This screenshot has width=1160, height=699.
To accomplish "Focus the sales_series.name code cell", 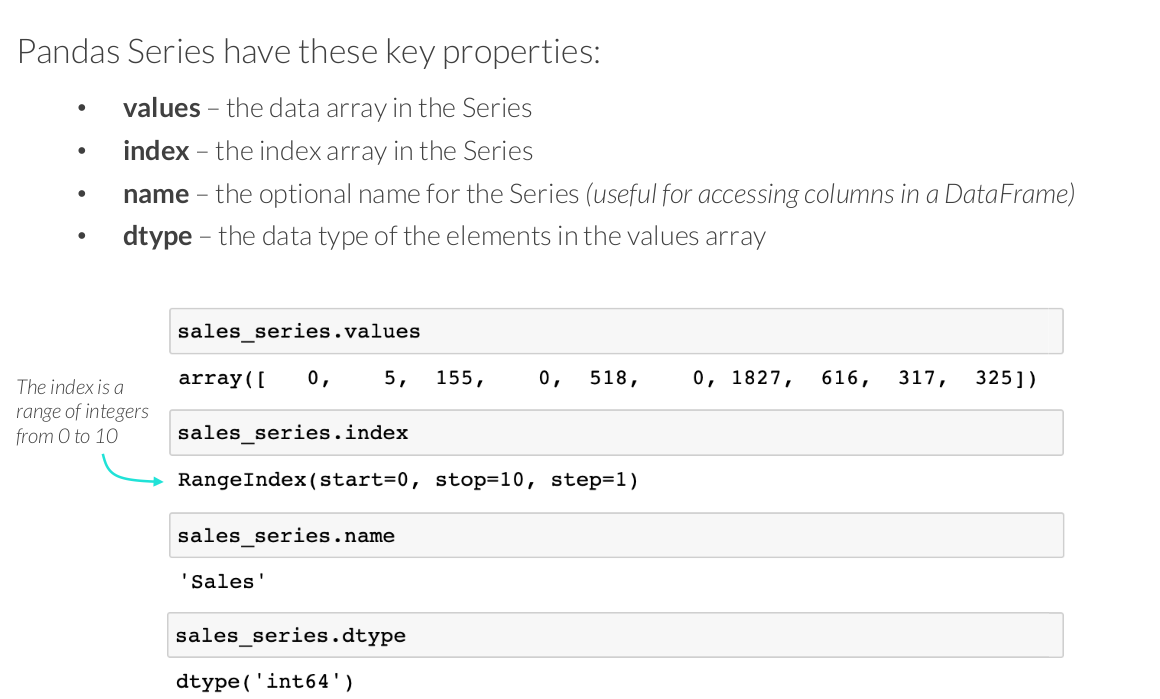I will tap(615, 536).
